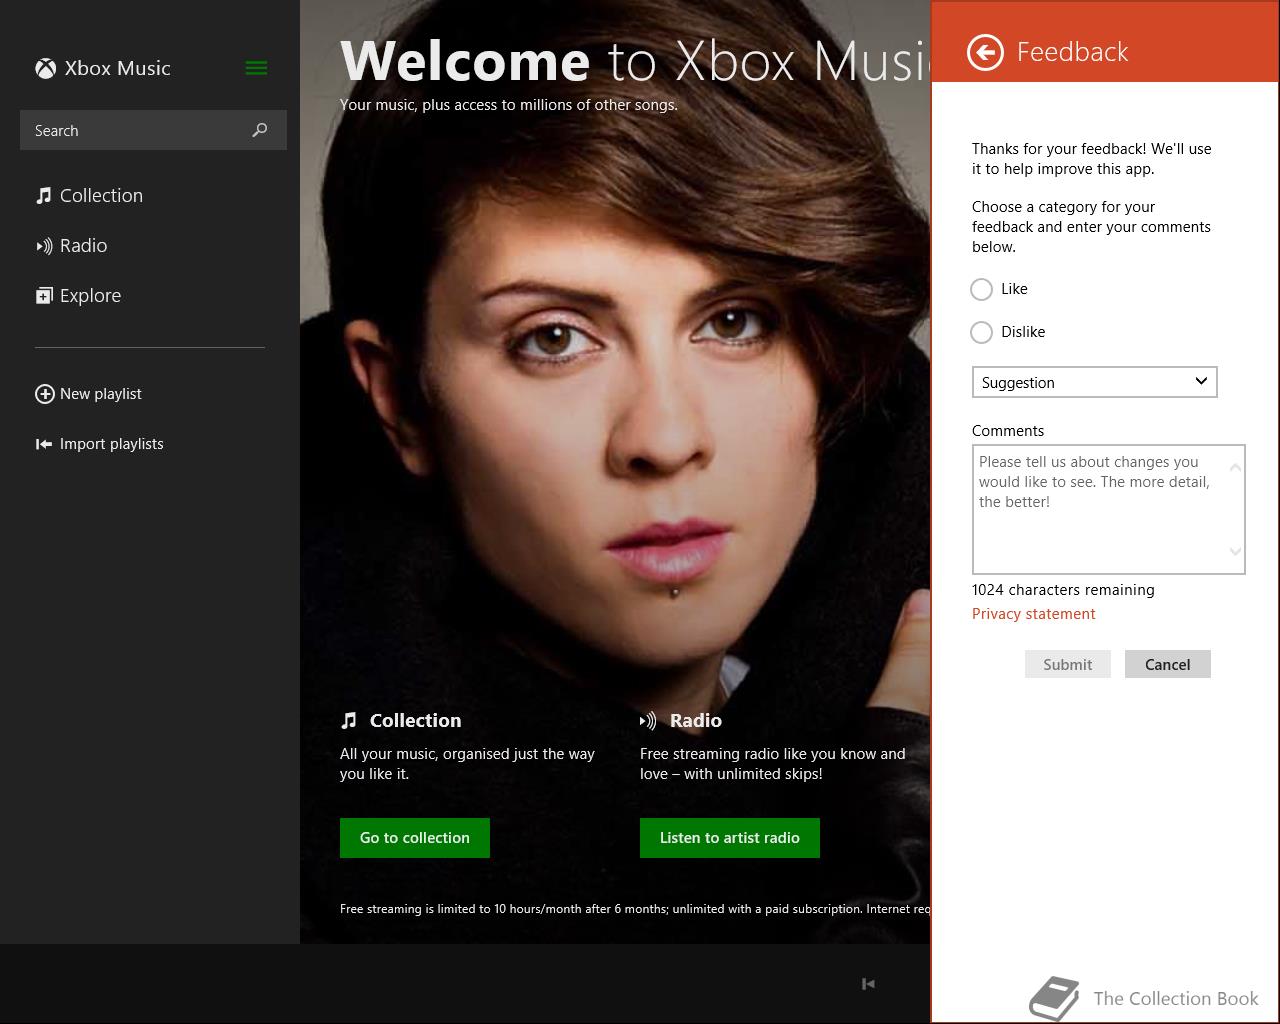
Task: Click the '1024 characters remaining' text
Action: (1063, 590)
